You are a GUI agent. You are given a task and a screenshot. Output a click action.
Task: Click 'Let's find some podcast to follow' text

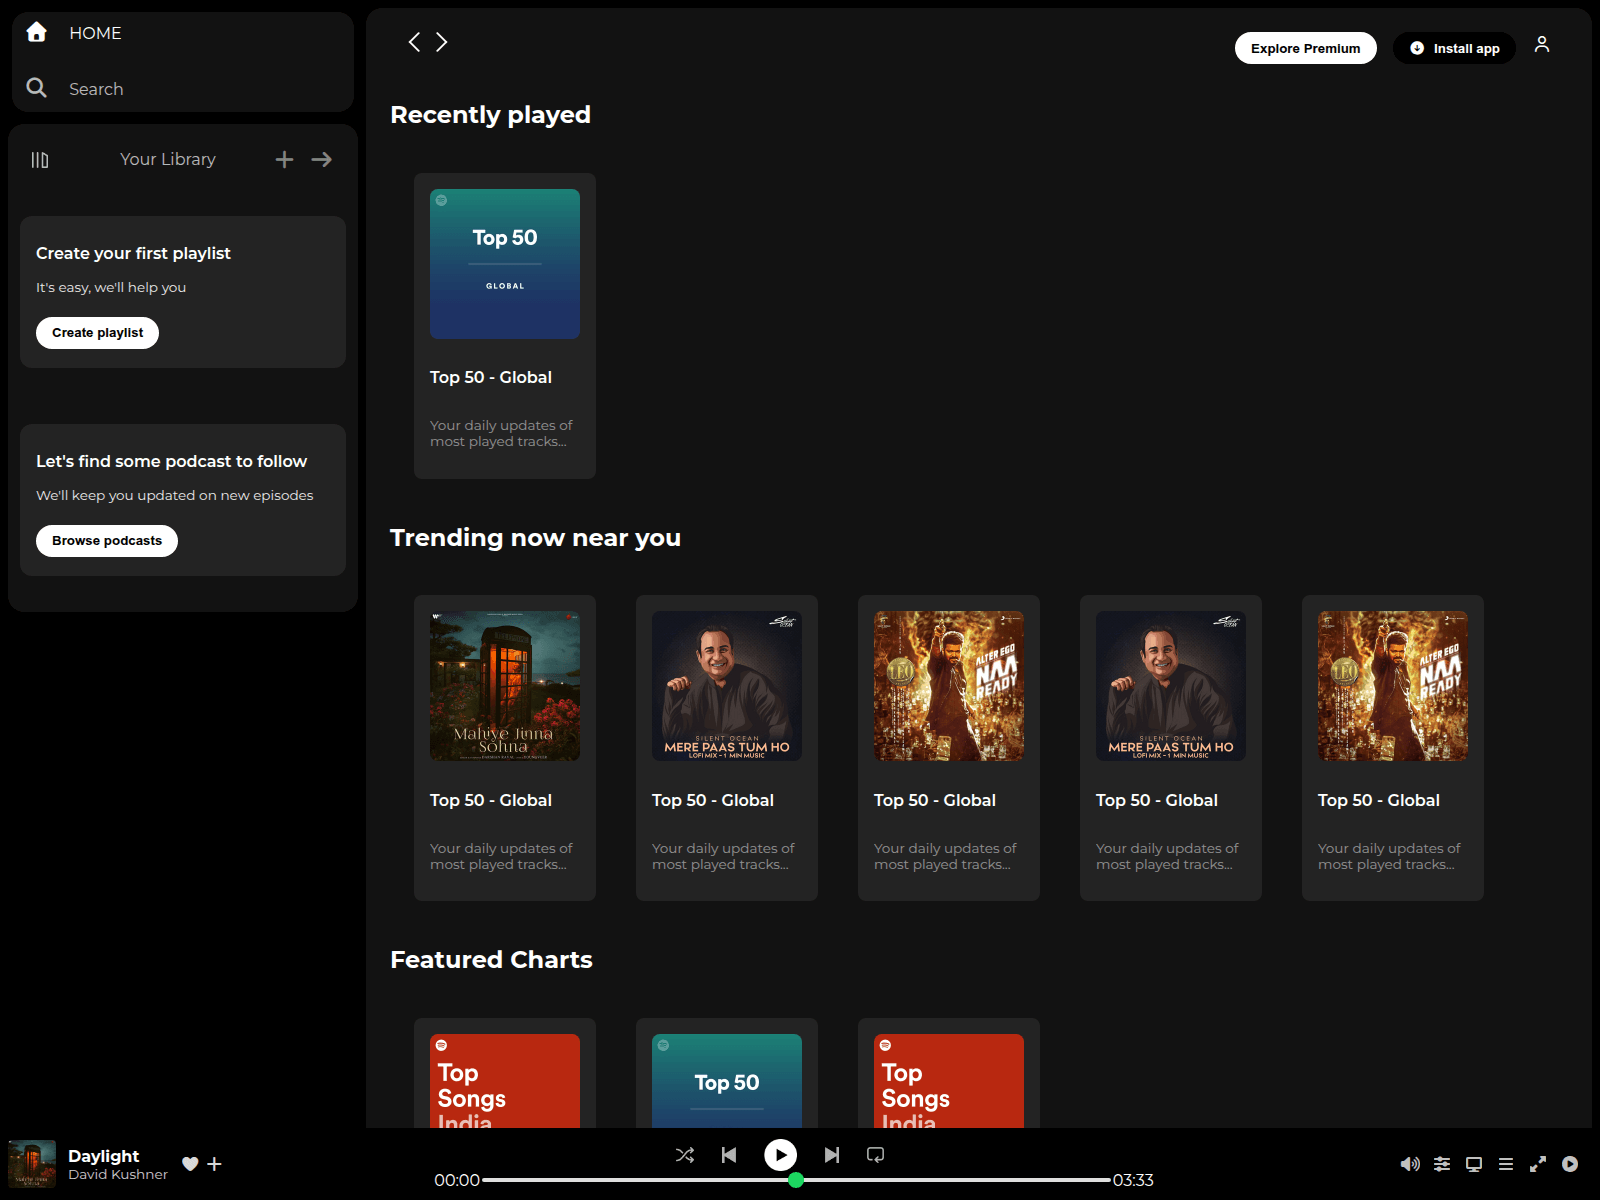point(172,462)
